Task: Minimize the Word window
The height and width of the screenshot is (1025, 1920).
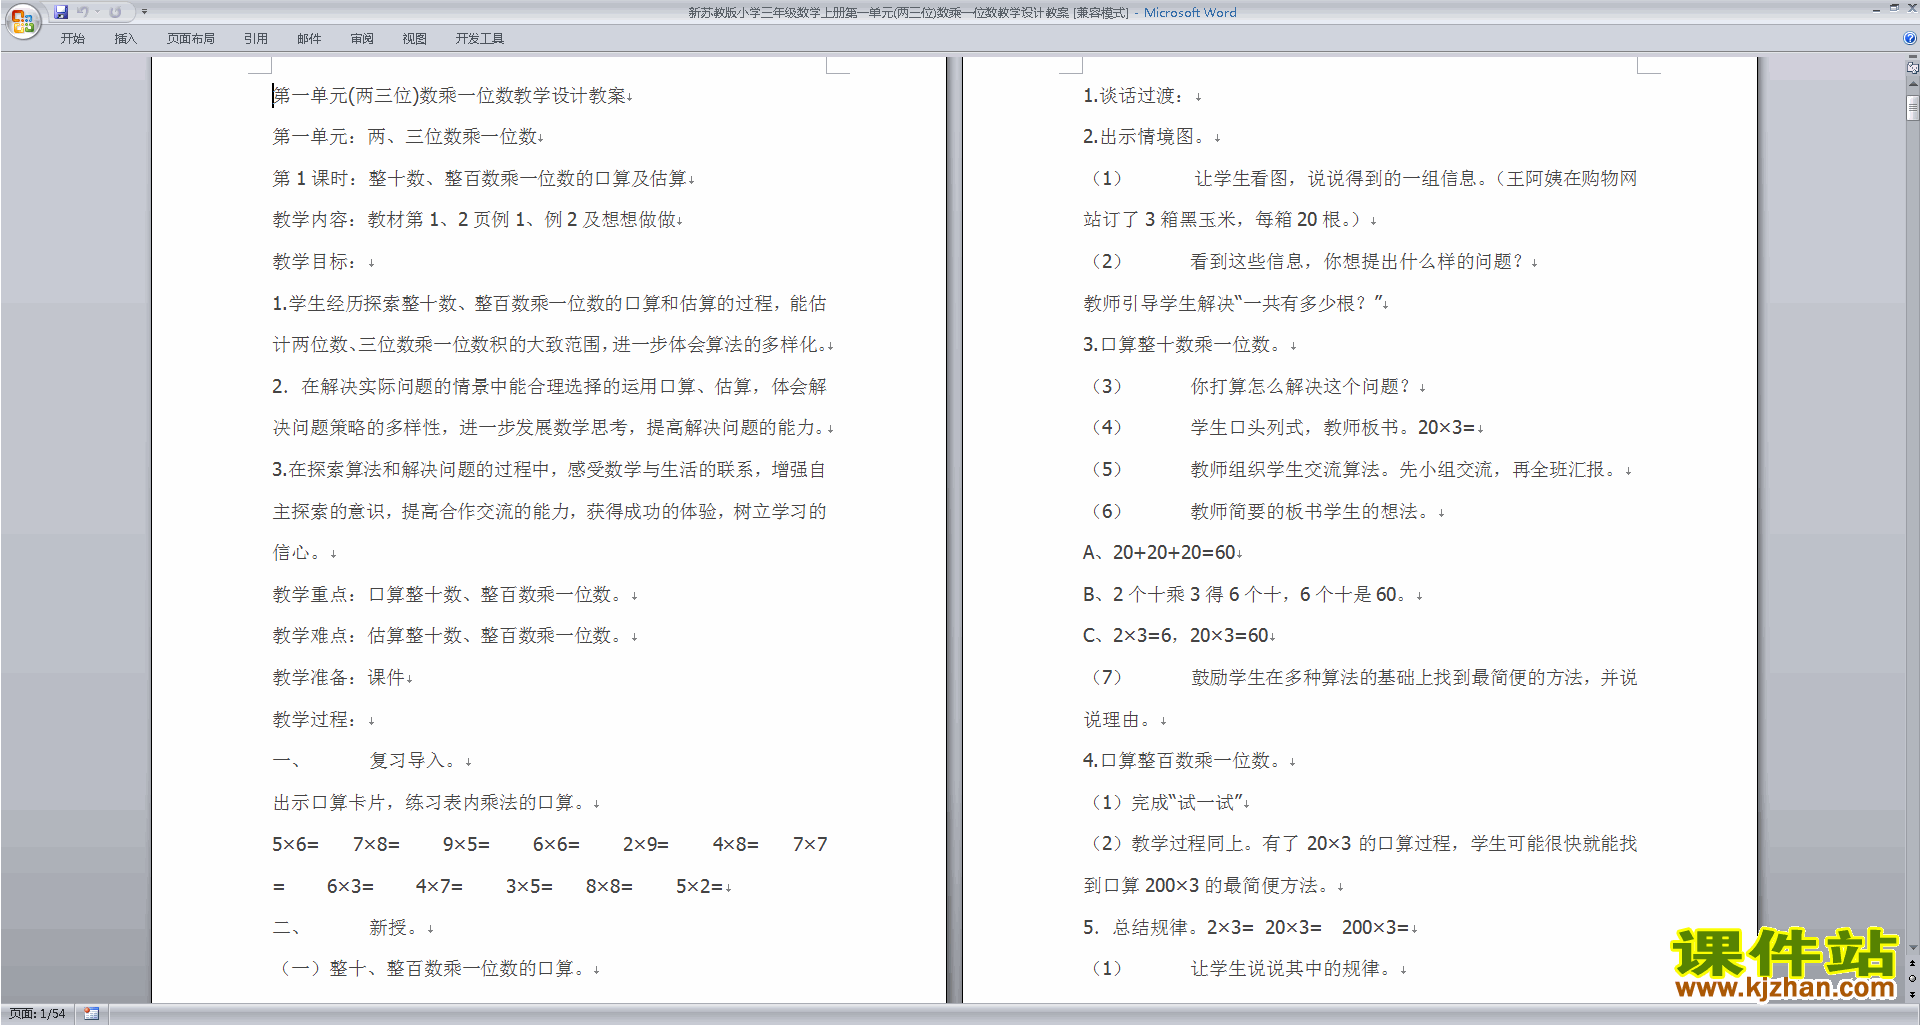Action: pyautogui.click(x=1876, y=9)
